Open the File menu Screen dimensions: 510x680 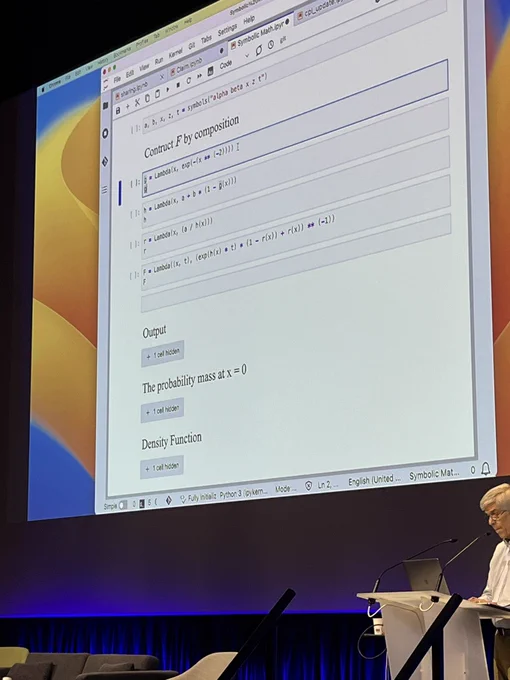click(x=117, y=80)
